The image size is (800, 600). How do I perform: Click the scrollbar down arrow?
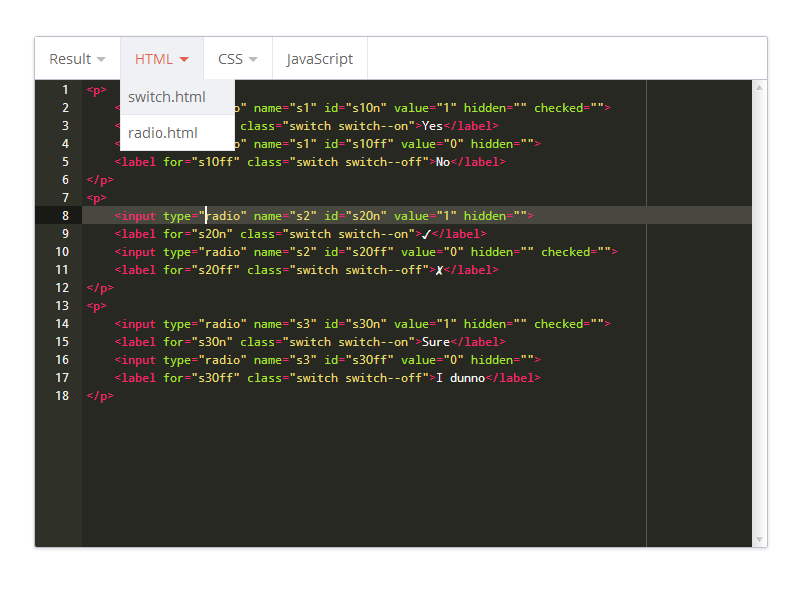pos(759,539)
